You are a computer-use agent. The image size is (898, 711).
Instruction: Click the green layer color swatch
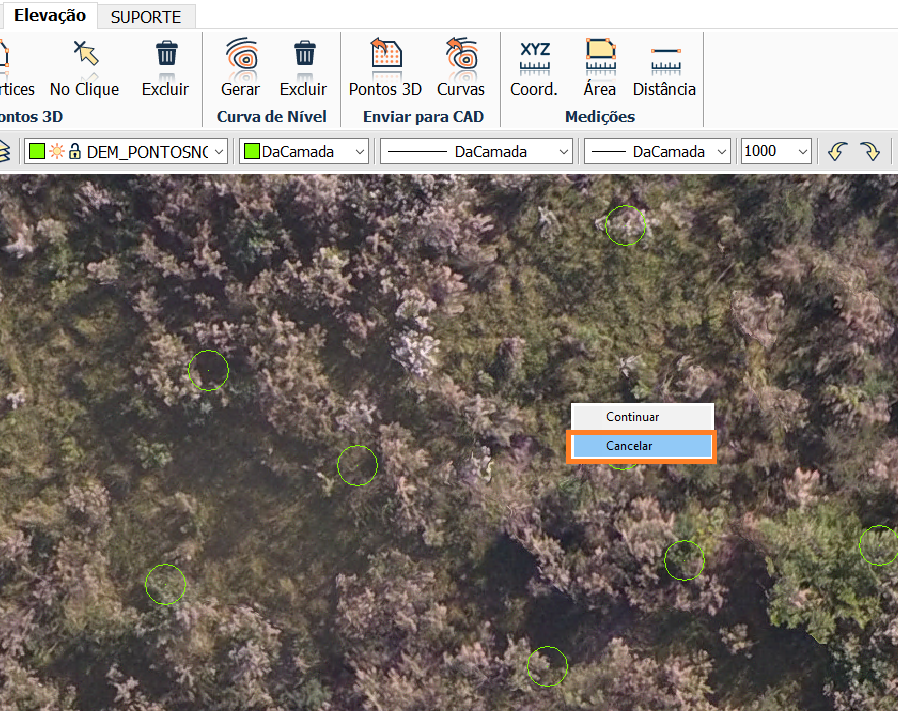click(38, 152)
